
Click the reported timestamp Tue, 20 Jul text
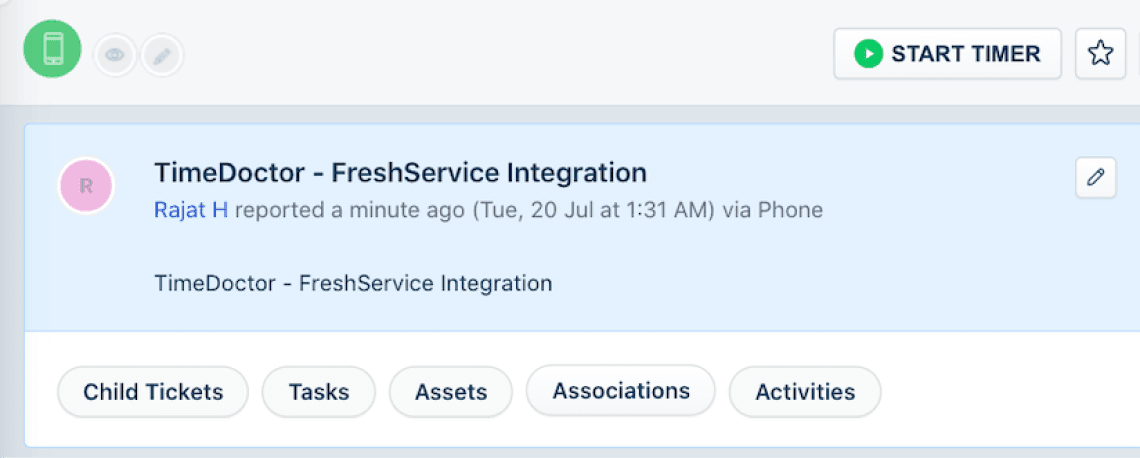pyautogui.click(x=594, y=210)
